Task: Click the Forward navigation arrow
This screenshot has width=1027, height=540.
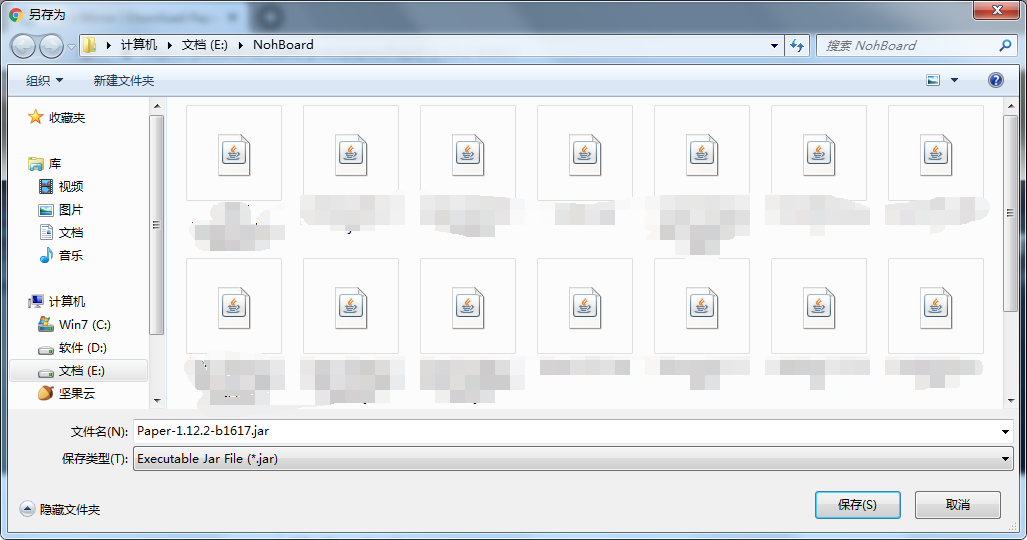Action: 51,46
